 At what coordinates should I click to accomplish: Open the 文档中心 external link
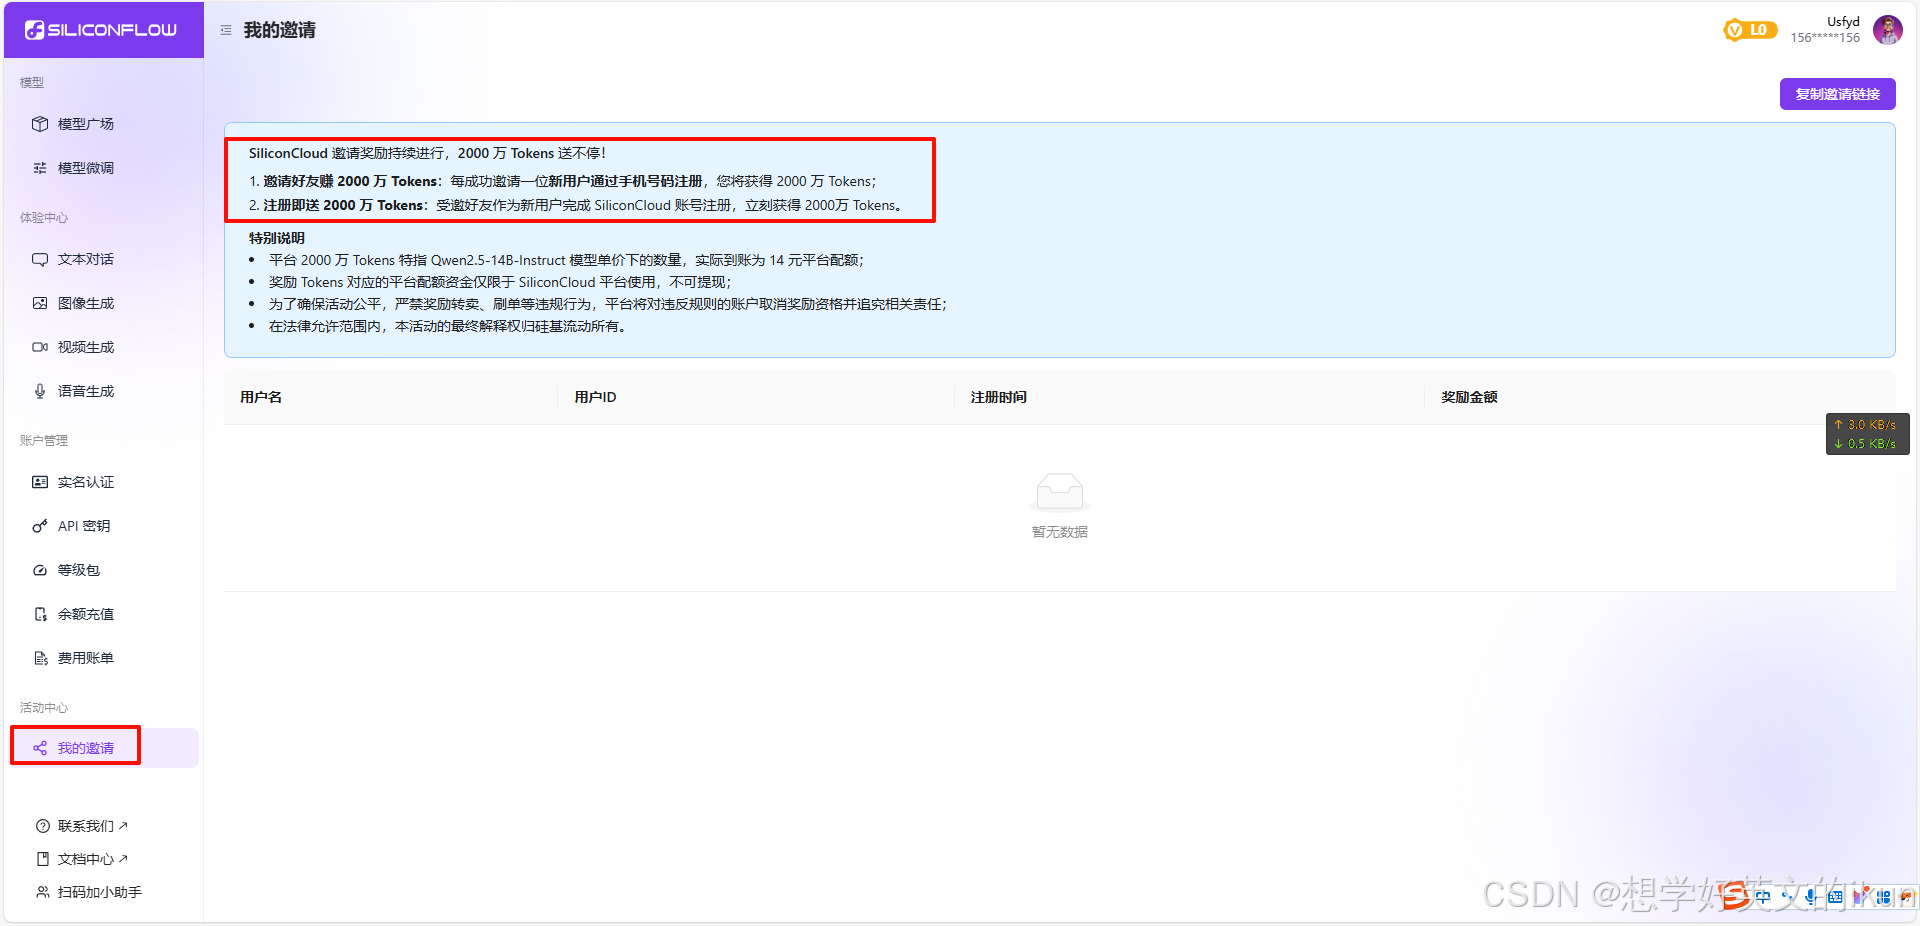[85, 859]
